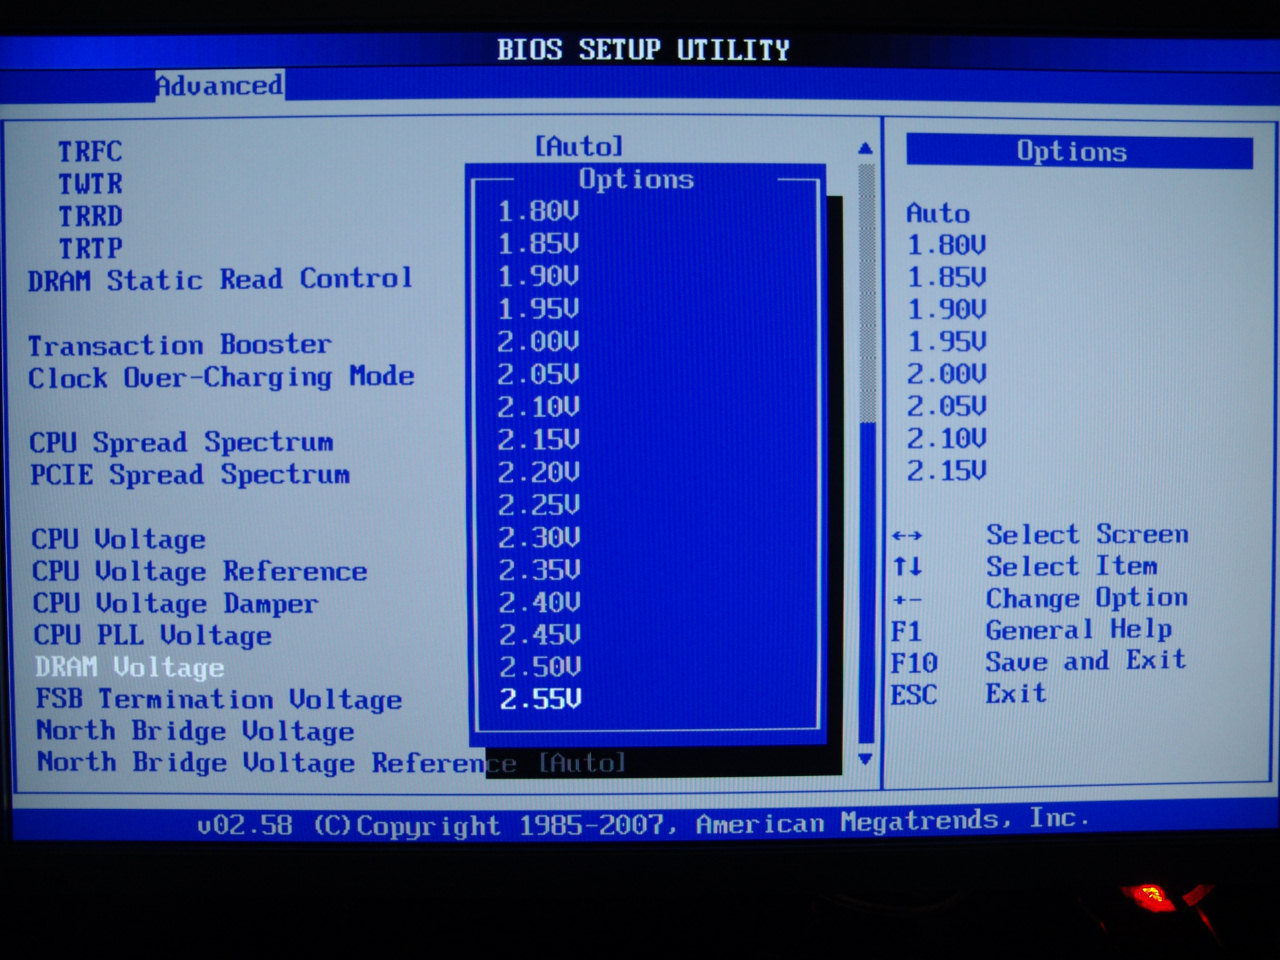Select 2.55V in the Options popup
This screenshot has height=960, width=1280.
(x=539, y=699)
